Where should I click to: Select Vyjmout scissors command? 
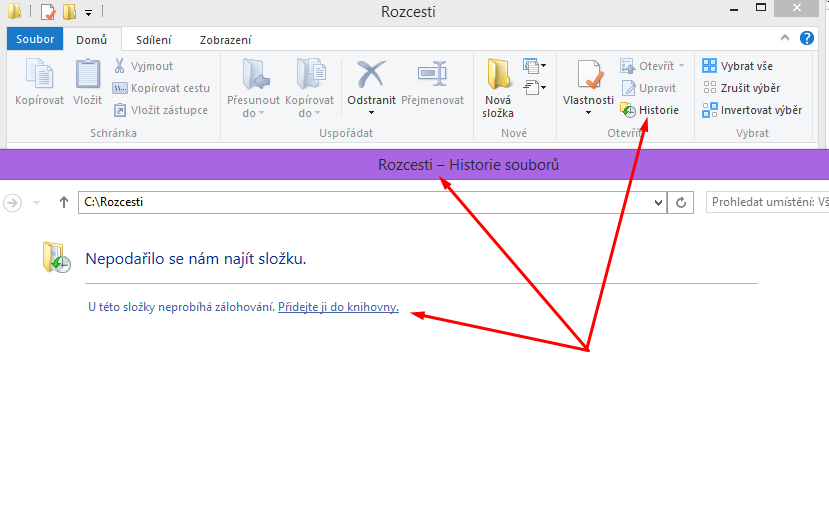point(144,66)
